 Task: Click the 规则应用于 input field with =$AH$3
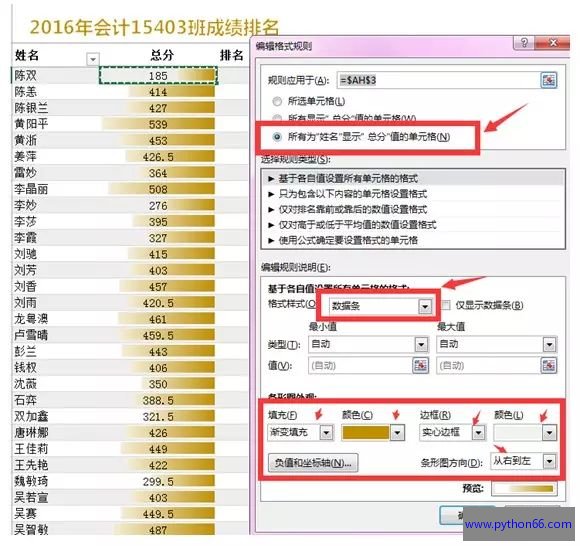438,80
